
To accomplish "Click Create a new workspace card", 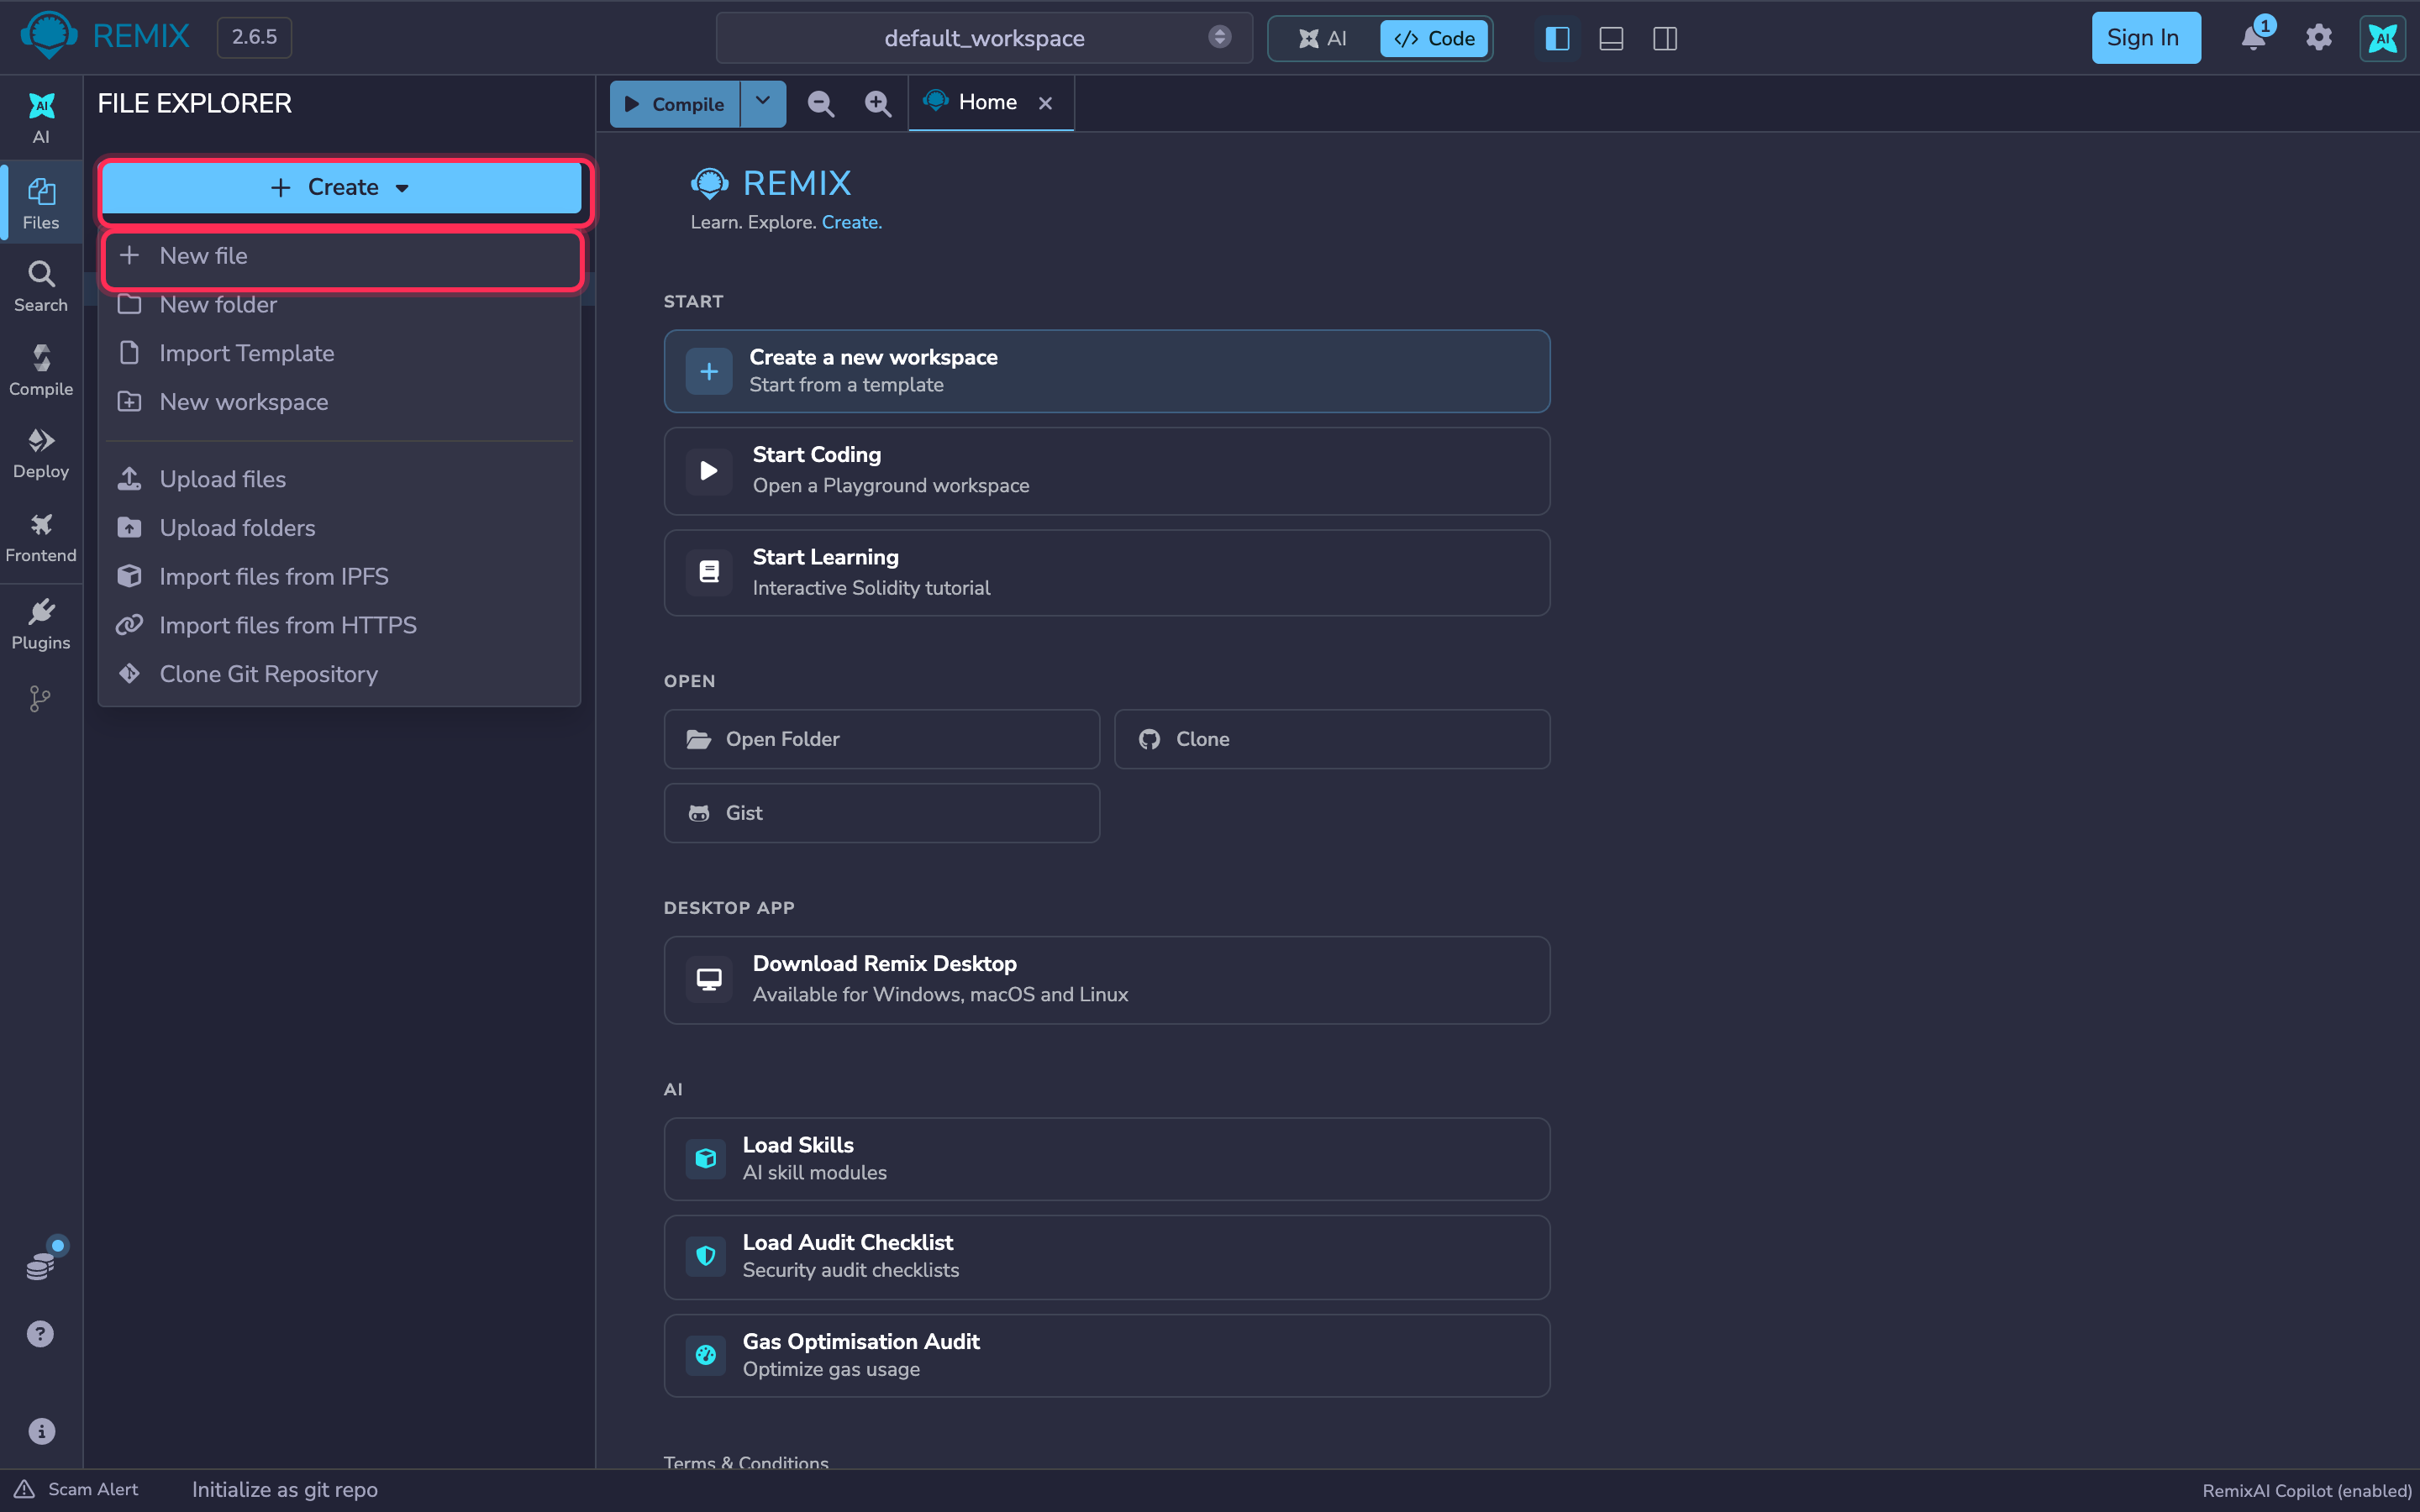I will (x=1106, y=371).
